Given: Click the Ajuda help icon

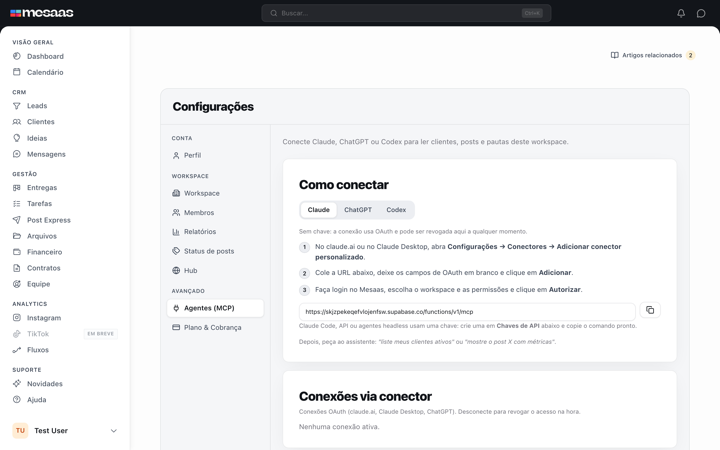Looking at the screenshot, I should [x=17, y=399].
